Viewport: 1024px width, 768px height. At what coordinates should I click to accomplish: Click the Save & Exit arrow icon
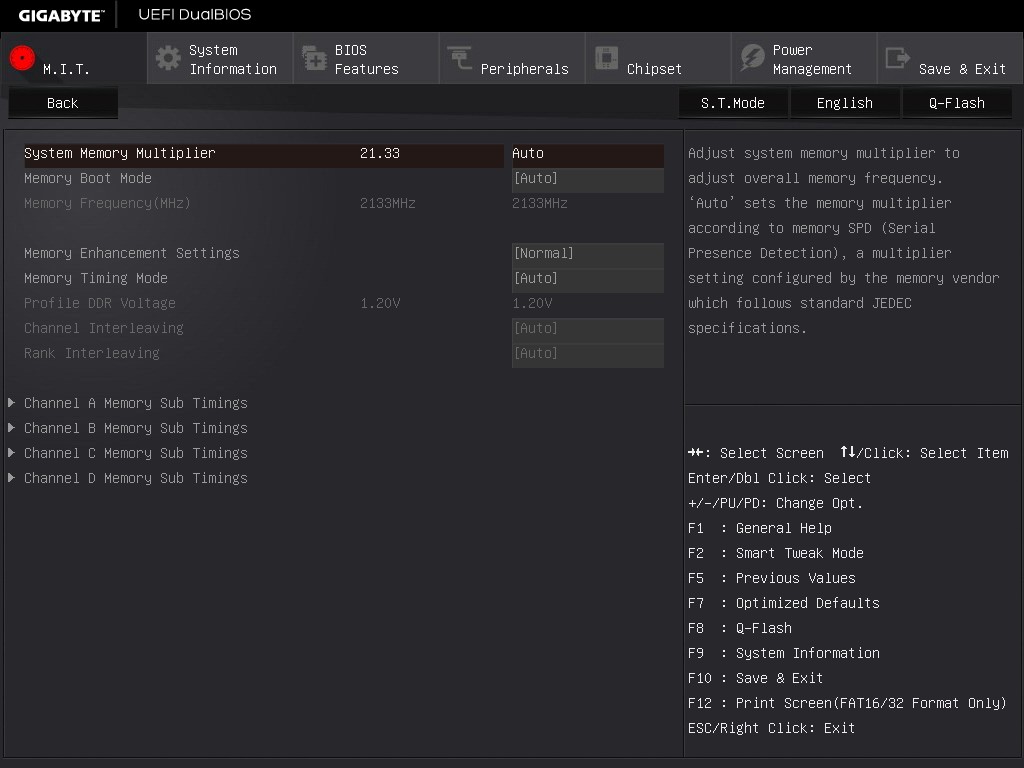pos(897,57)
